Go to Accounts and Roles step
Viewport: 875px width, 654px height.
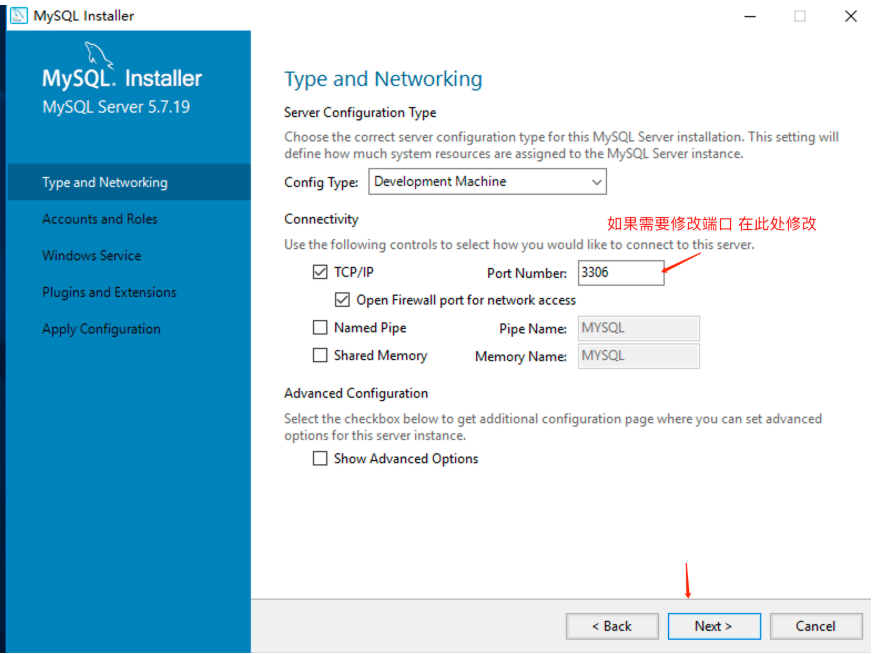point(100,219)
